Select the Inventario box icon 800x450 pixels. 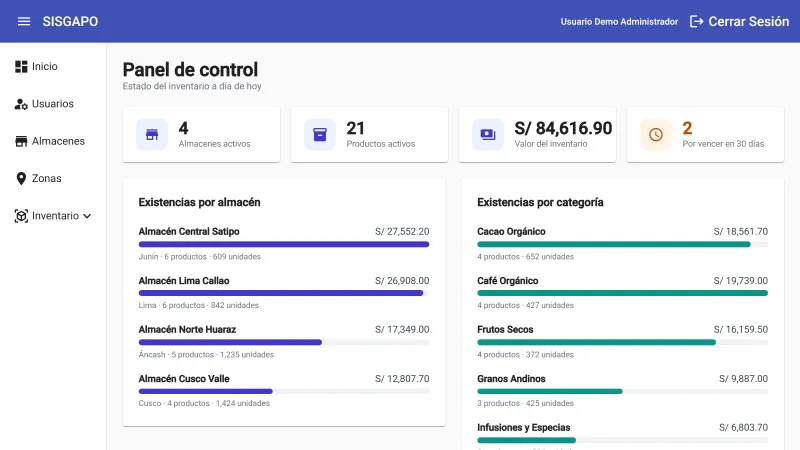tap(21, 216)
